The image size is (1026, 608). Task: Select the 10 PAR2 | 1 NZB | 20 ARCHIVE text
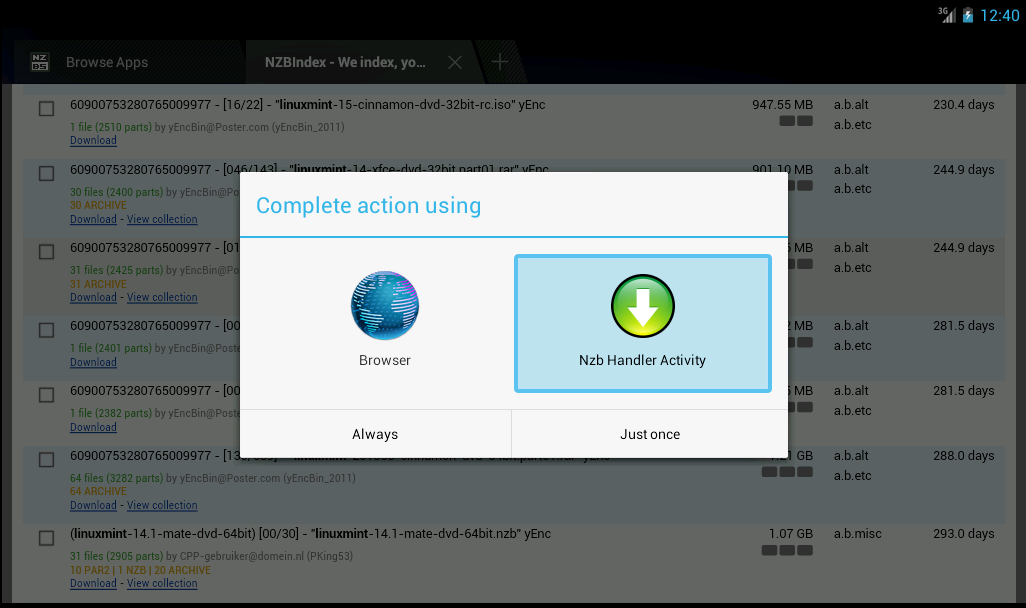pyautogui.click(x=141, y=570)
